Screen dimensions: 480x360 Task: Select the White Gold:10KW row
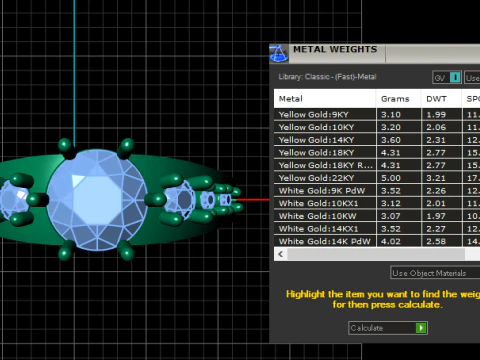(x=377, y=216)
